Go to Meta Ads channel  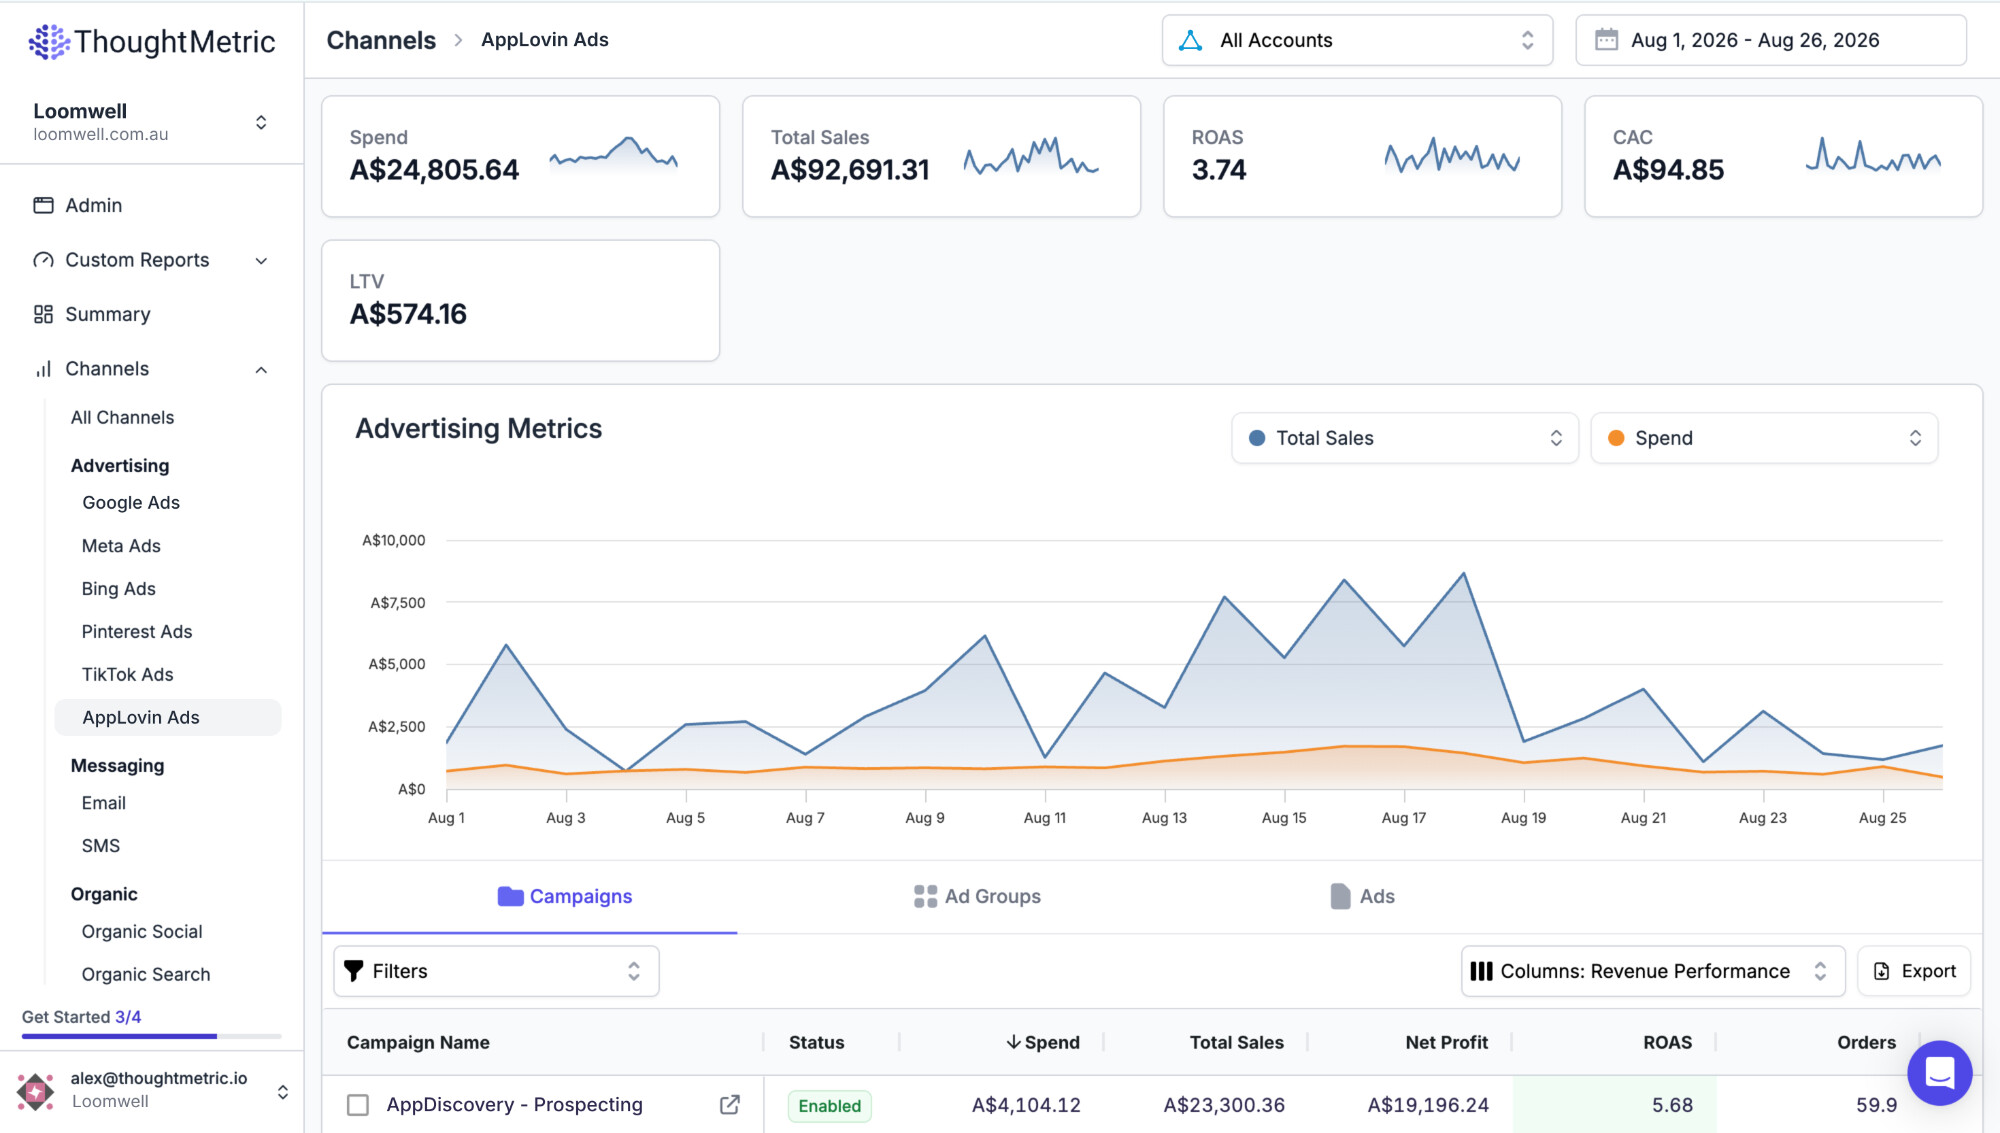coord(121,546)
